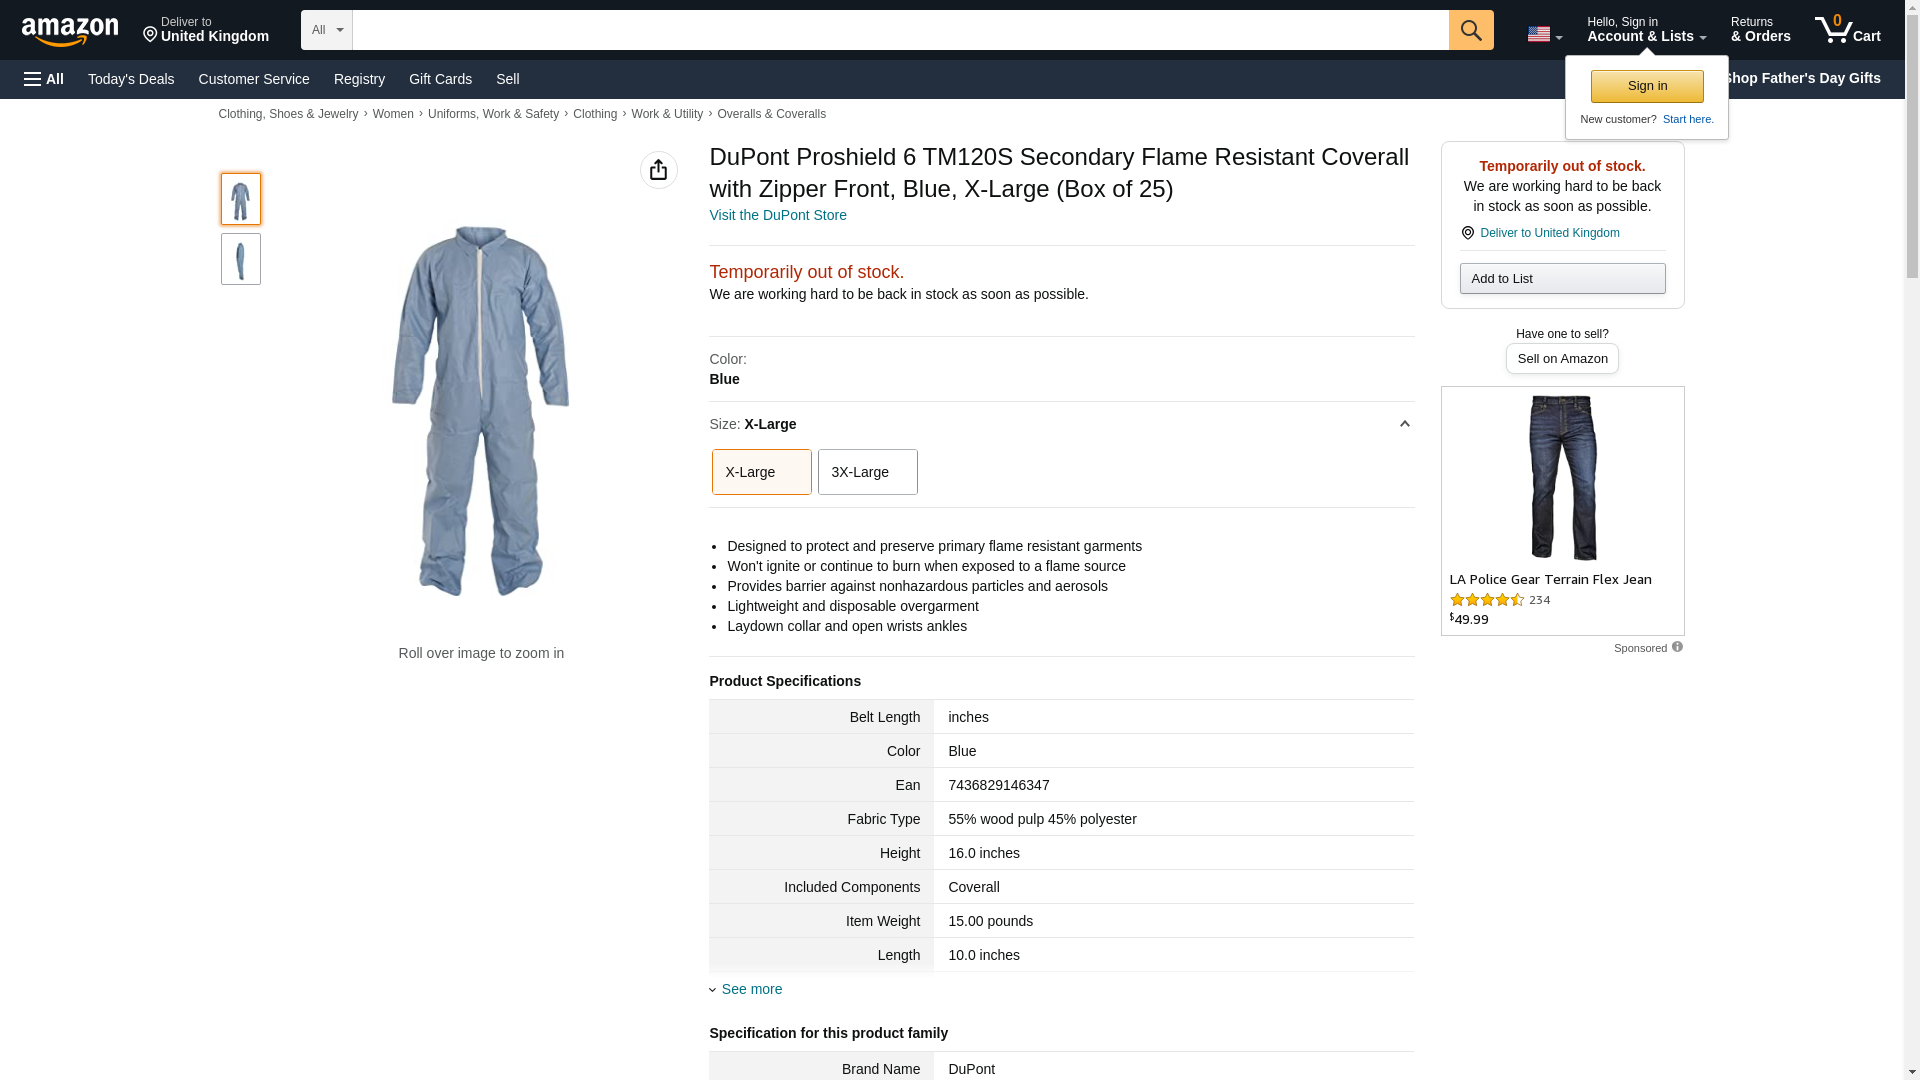This screenshot has width=1920, height=1080.
Task: Select the second coverall thumbnail image
Action: pyautogui.click(x=241, y=259)
